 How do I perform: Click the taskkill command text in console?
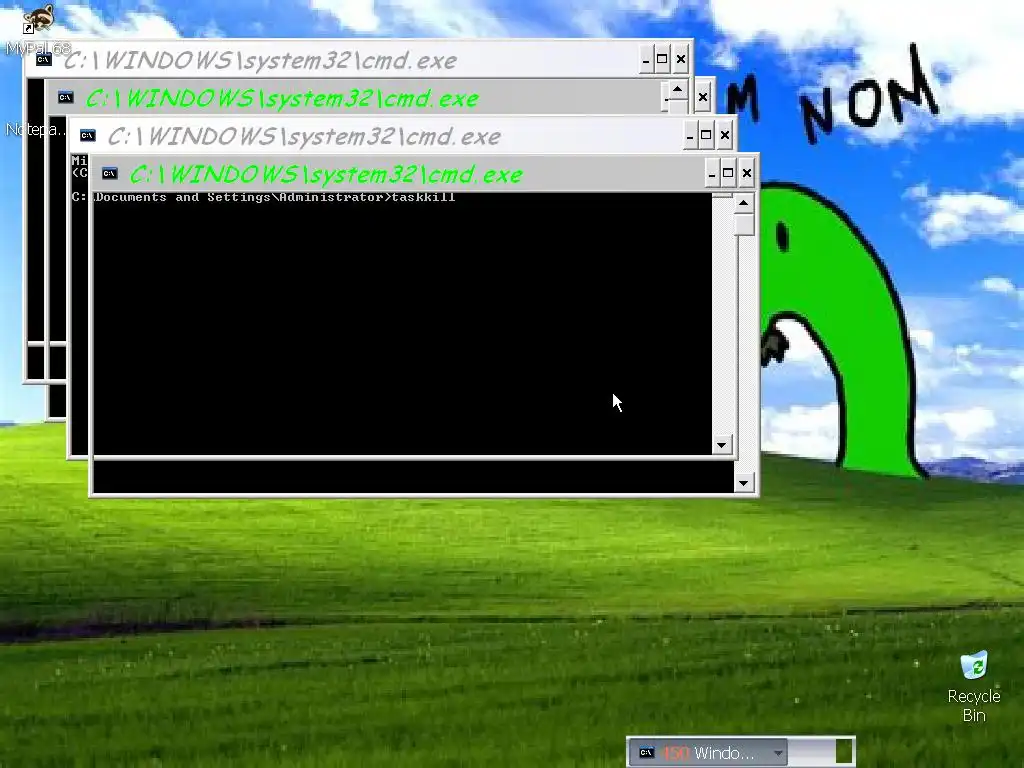[x=423, y=197]
